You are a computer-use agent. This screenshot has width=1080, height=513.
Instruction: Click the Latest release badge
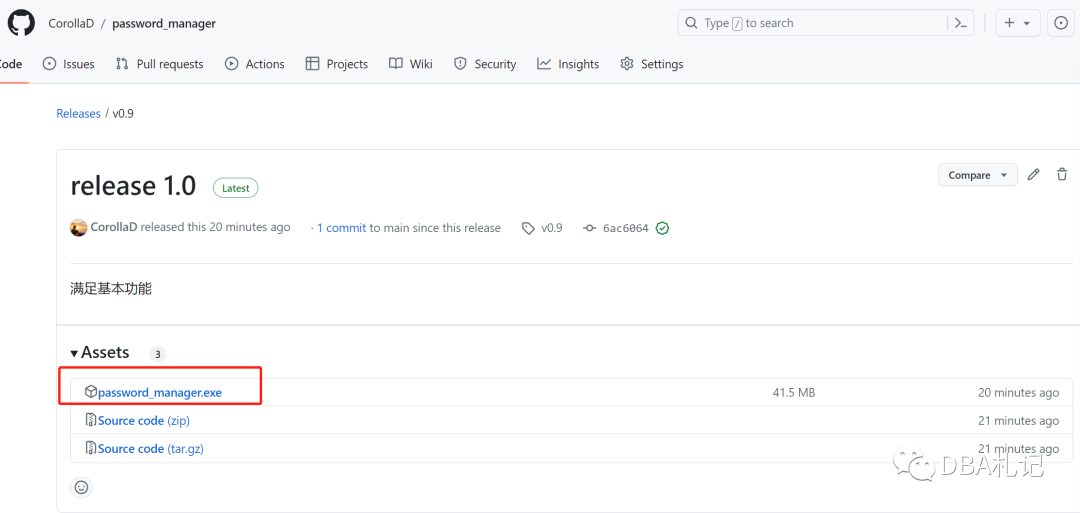pos(236,188)
